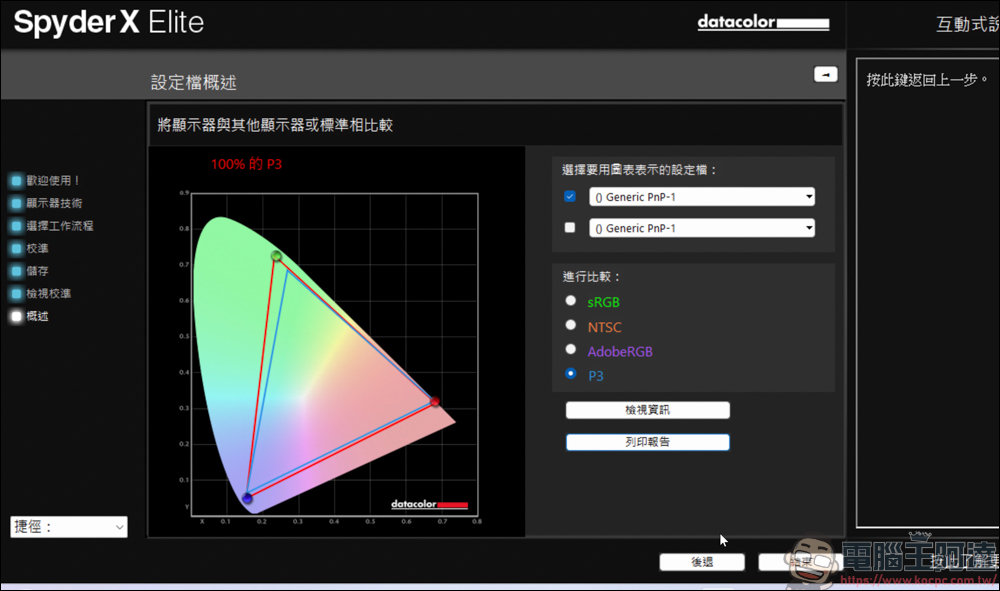This screenshot has width=1000, height=591.
Task: Click the 按此鍵返回上一步 help text
Action: (927, 80)
